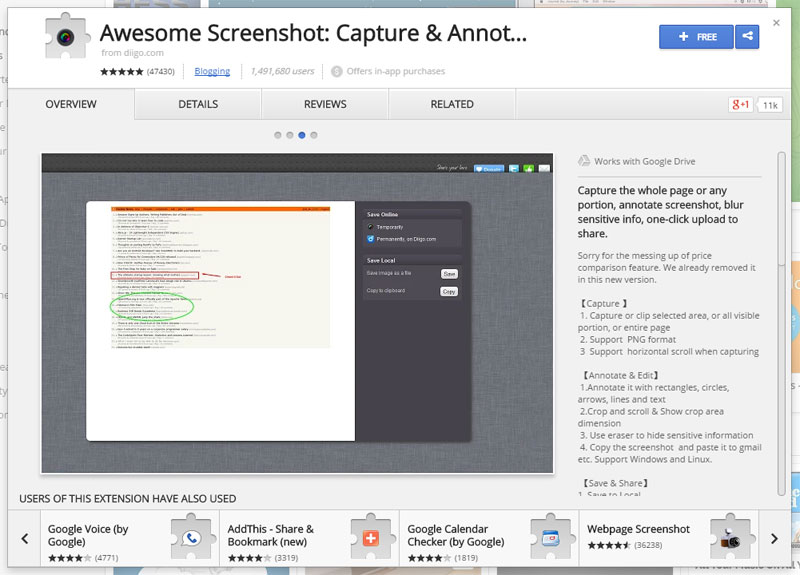Select the fourth carousel dot

pyautogui.click(x=314, y=134)
